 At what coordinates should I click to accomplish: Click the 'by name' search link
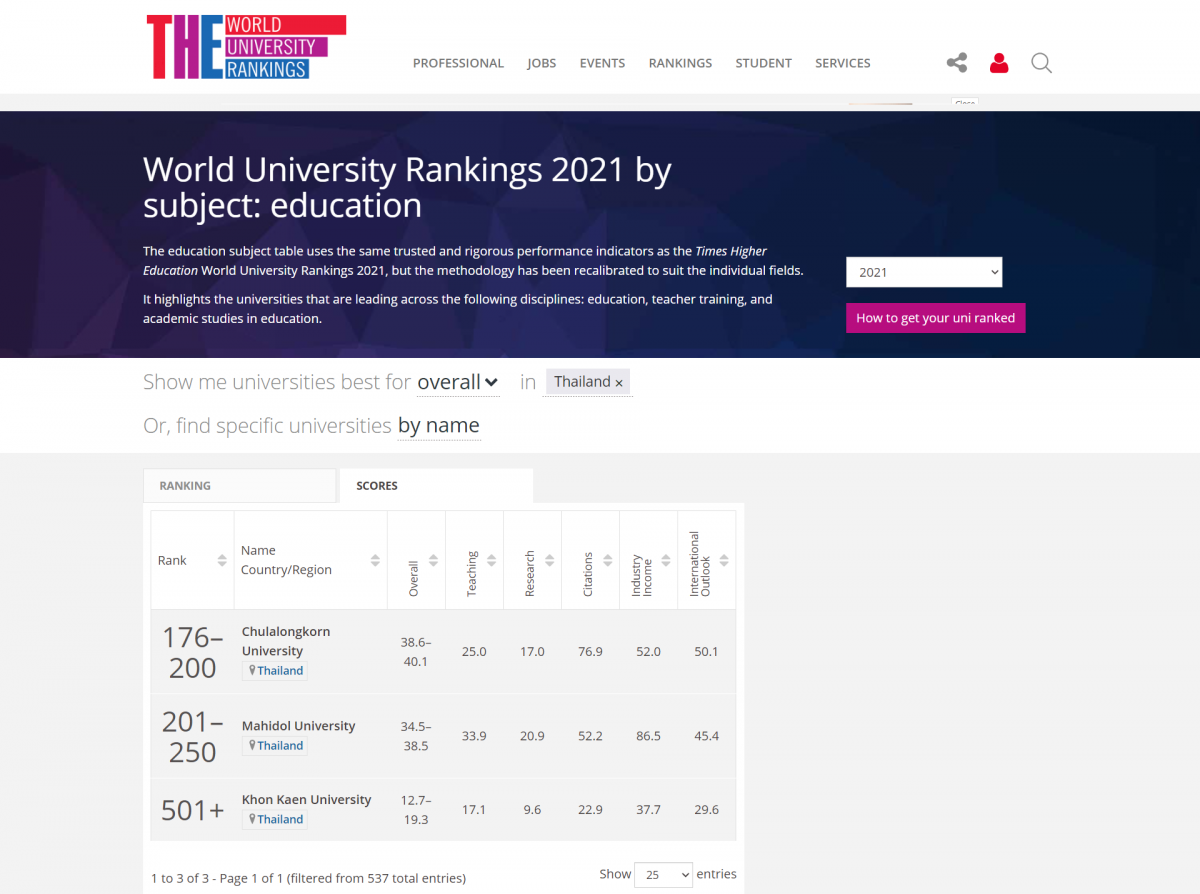pos(439,426)
